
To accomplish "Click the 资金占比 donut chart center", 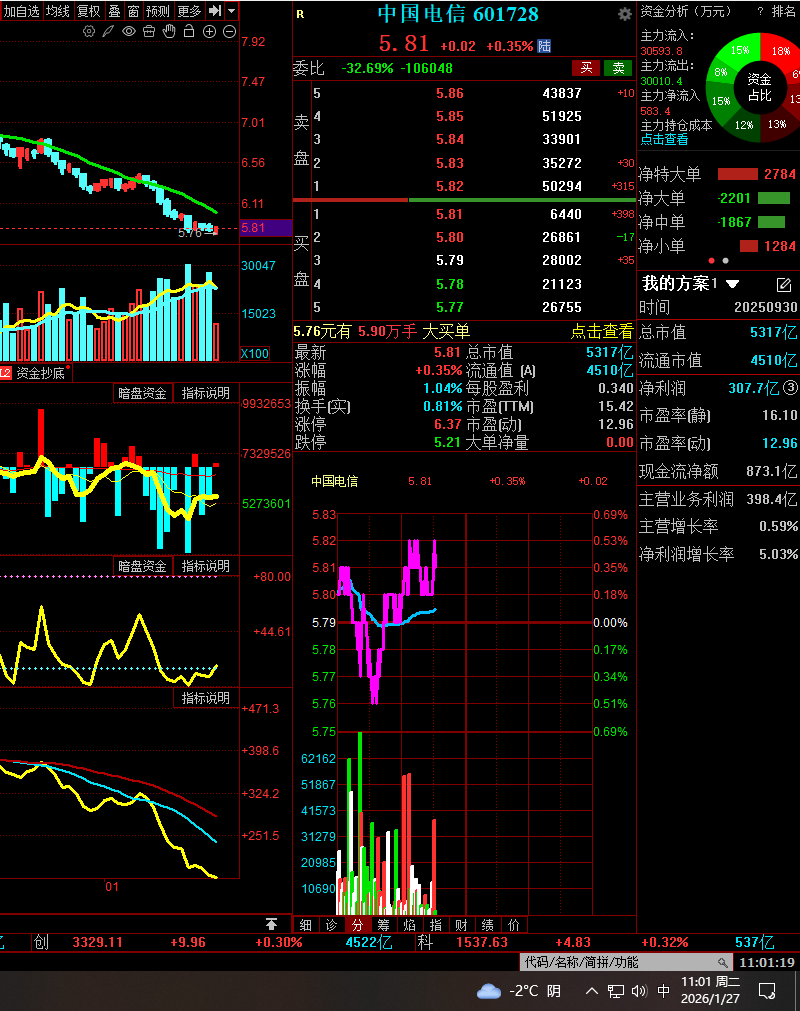I will click(759, 87).
